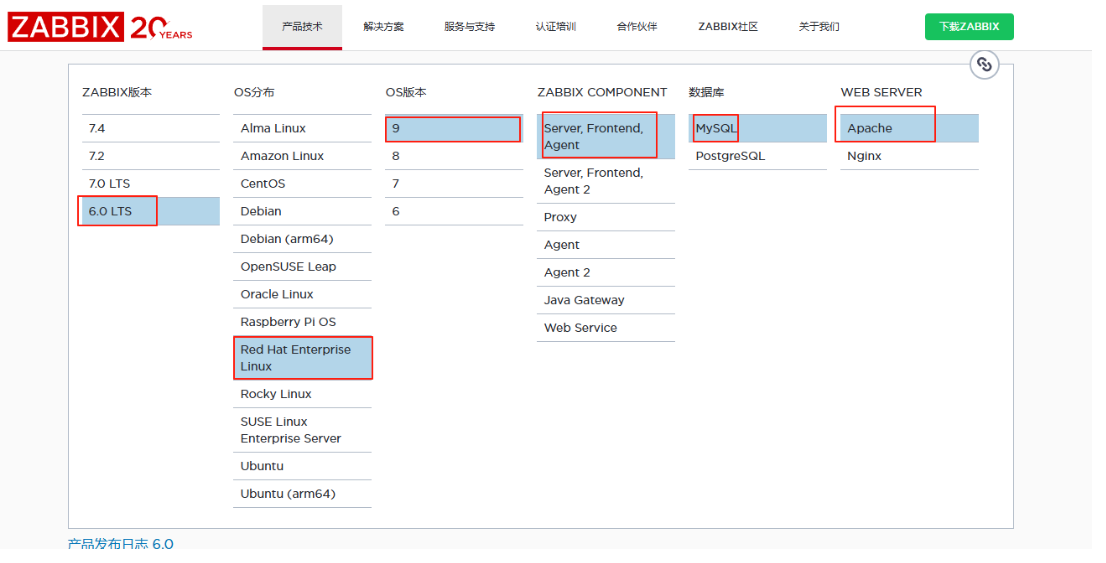Click the copy link chain icon
This screenshot has height=563, width=1106.
click(984, 65)
